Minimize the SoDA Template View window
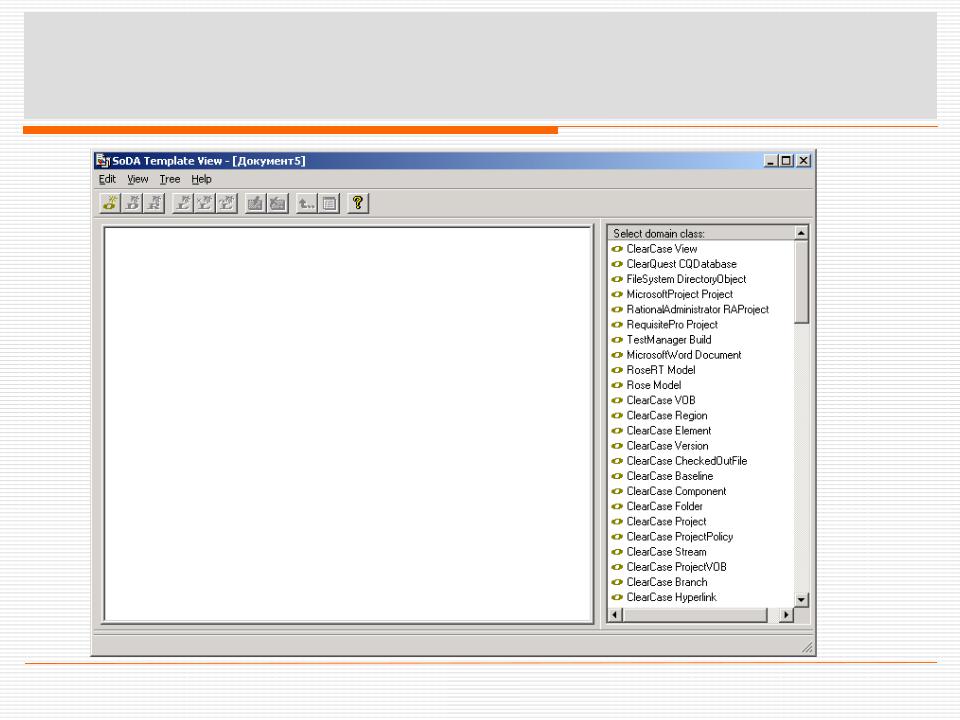This screenshot has width=960, height=720. tap(771, 161)
